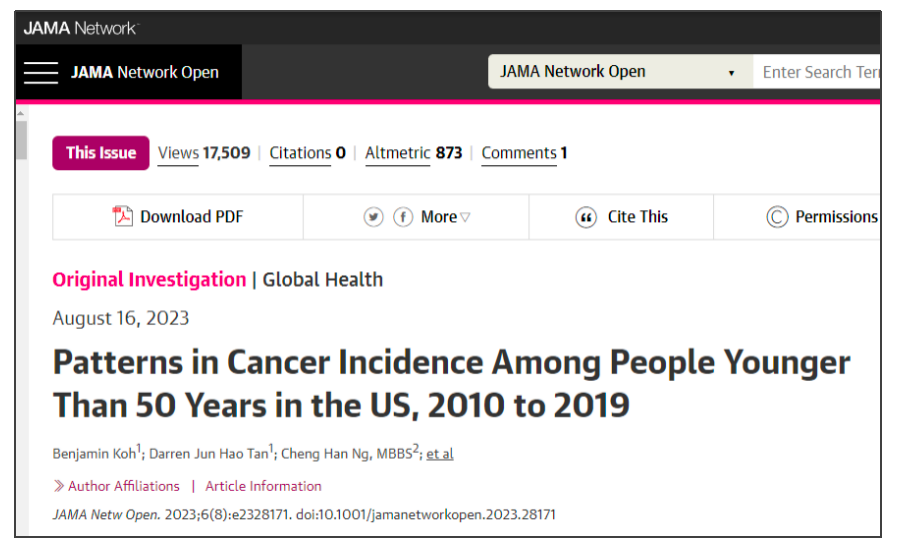Click the JAMA Network logo
Viewport: 898px width, 552px height.
pyautogui.click(x=80, y=28)
